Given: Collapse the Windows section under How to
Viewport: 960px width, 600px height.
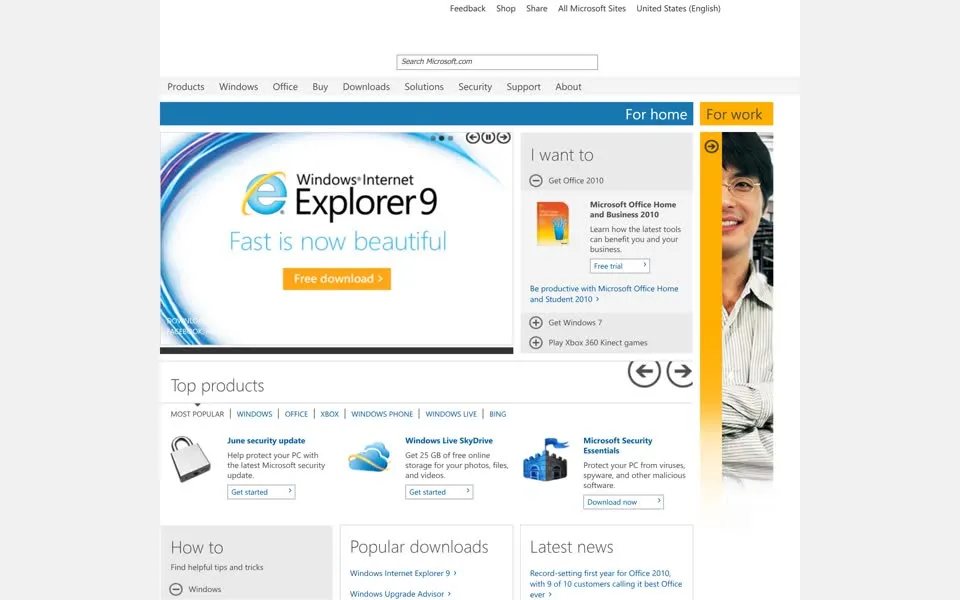Looking at the screenshot, I should pos(176,589).
